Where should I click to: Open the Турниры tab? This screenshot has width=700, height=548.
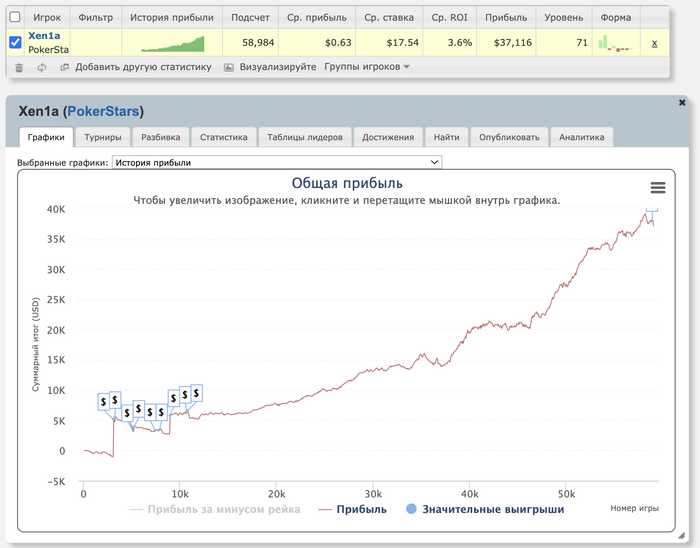[103, 137]
